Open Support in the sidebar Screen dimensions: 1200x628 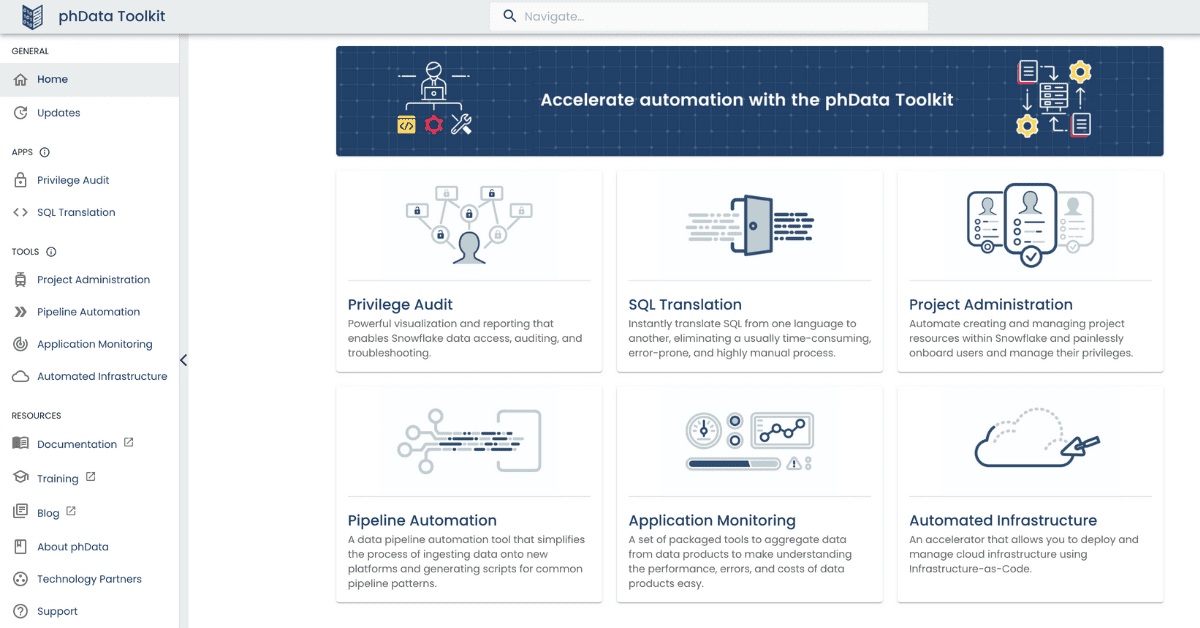[57, 611]
